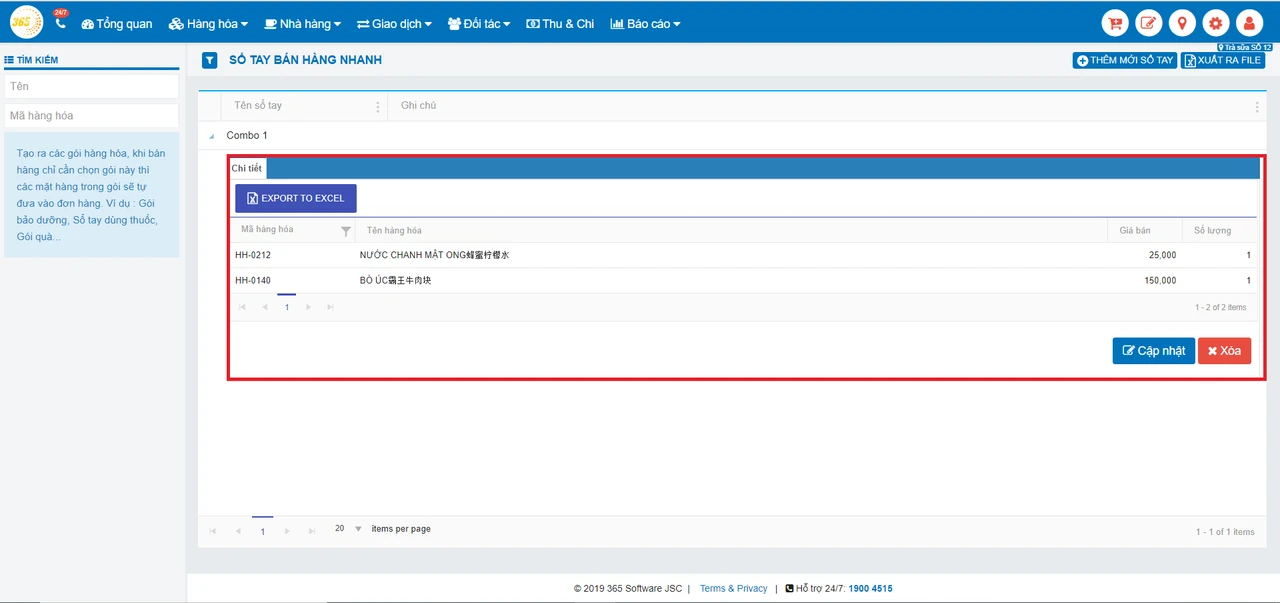Click the hotline number 1900 4515

870,589
